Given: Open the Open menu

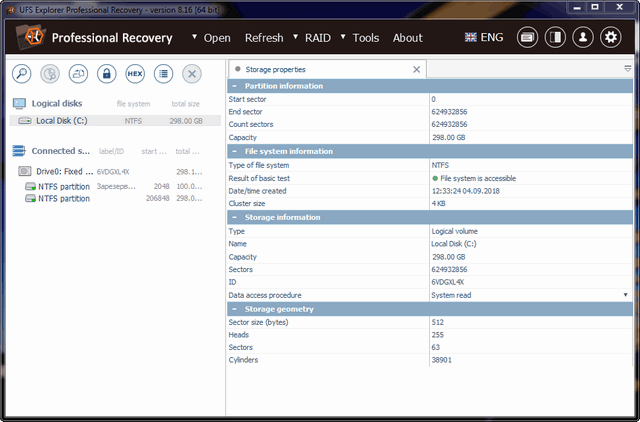Looking at the screenshot, I should [x=217, y=38].
